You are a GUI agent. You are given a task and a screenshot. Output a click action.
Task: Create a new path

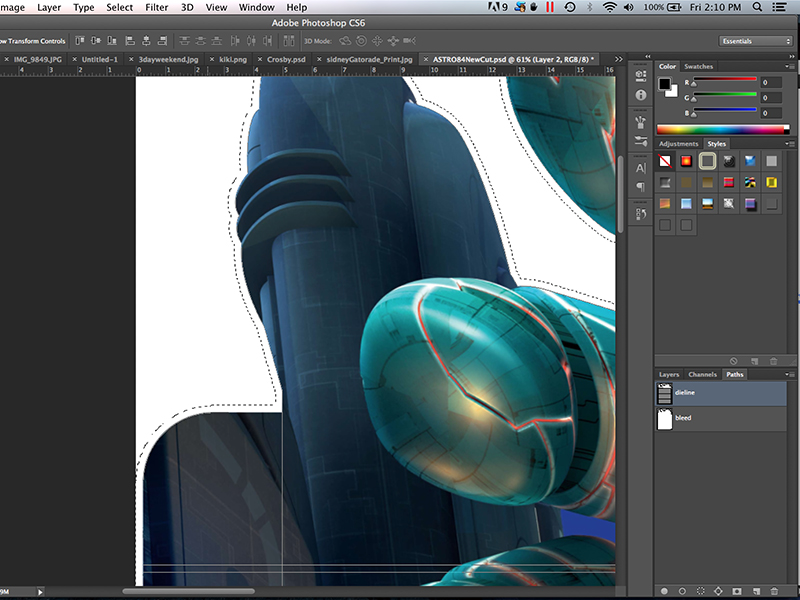coord(756,591)
